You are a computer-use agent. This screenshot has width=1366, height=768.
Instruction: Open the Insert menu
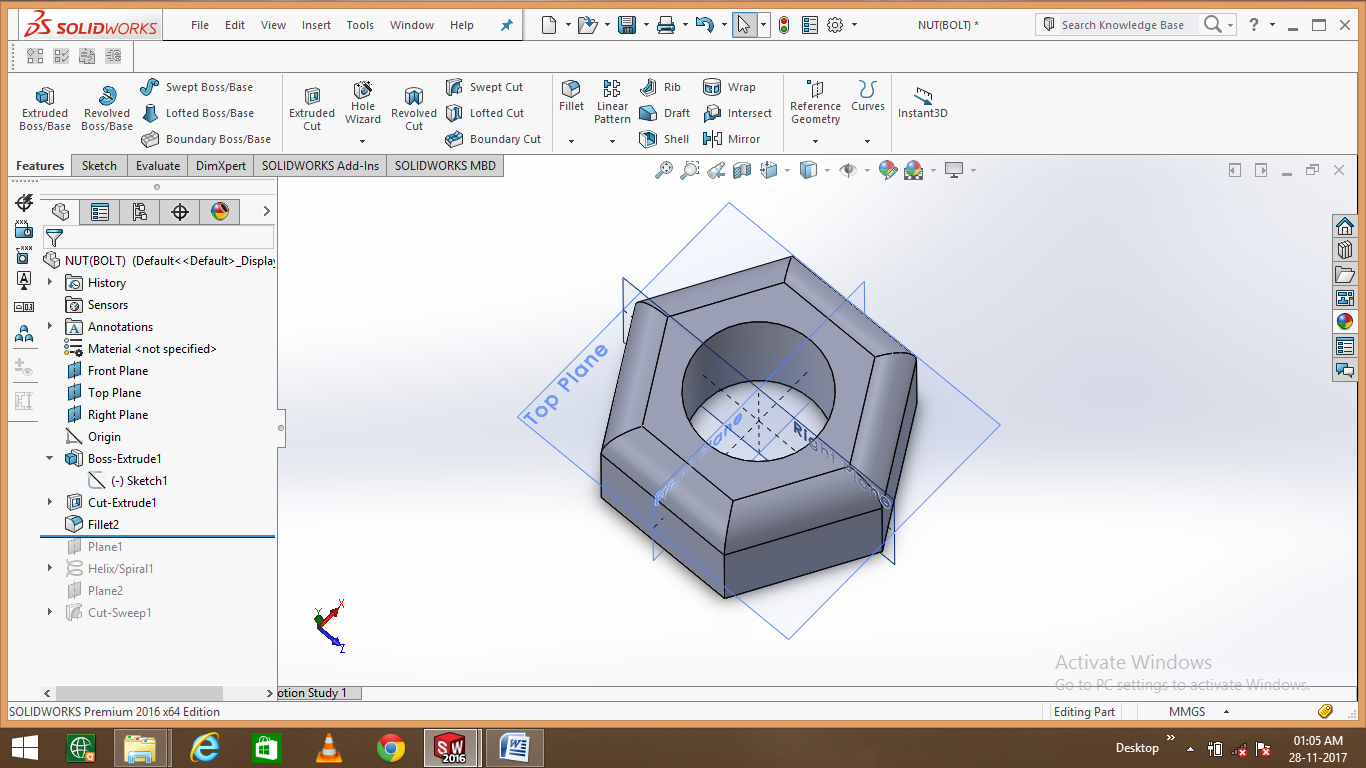[316, 25]
